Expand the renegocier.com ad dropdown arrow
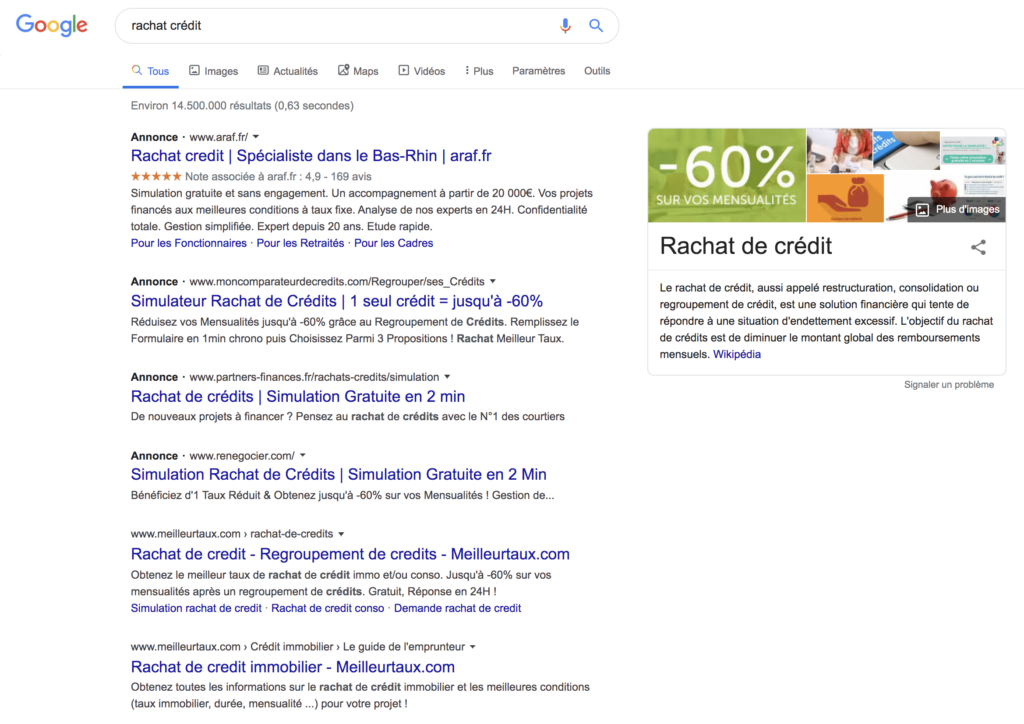Screen dimensions: 1024x724 pos(302,456)
